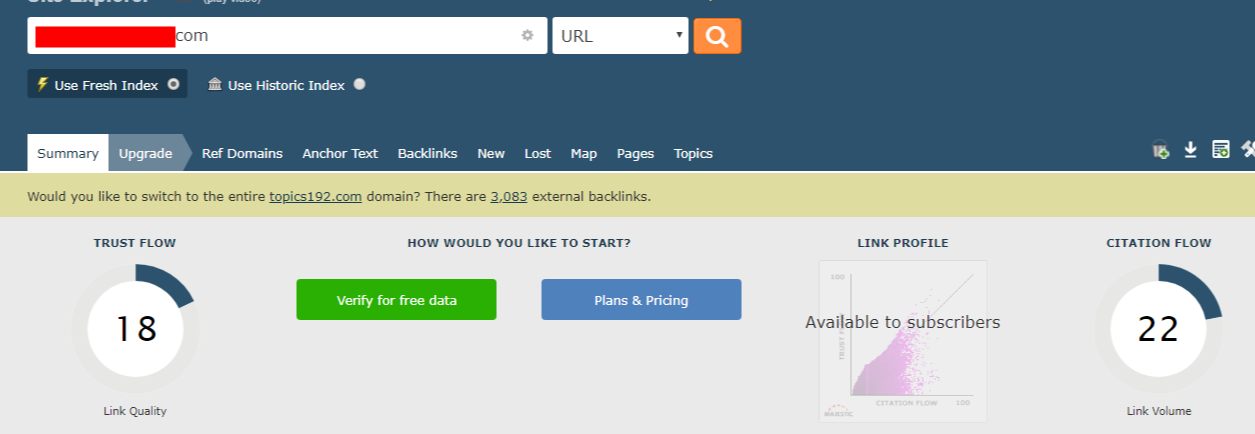Open the Backlinks tab
Image resolution: width=1255 pixels, height=434 pixels.
point(427,153)
